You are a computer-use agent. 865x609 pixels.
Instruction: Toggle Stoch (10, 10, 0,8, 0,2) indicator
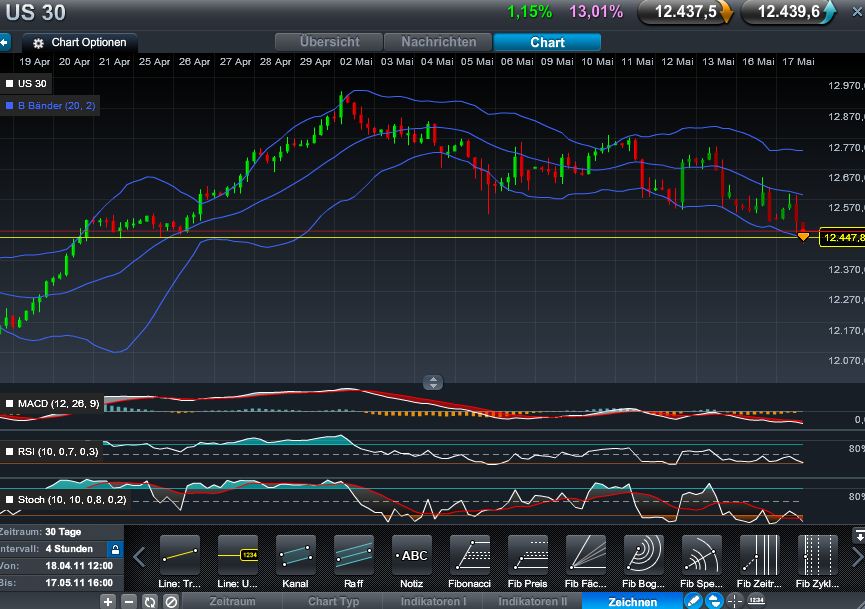point(9,500)
